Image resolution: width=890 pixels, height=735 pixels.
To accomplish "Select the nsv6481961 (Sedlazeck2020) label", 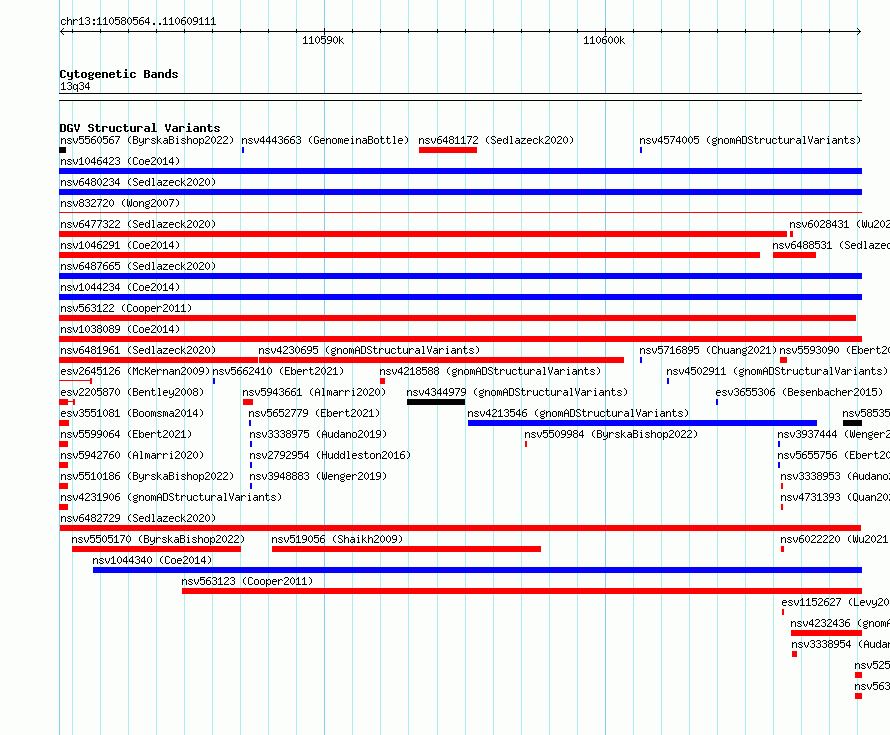I will (x=138, y=350).
